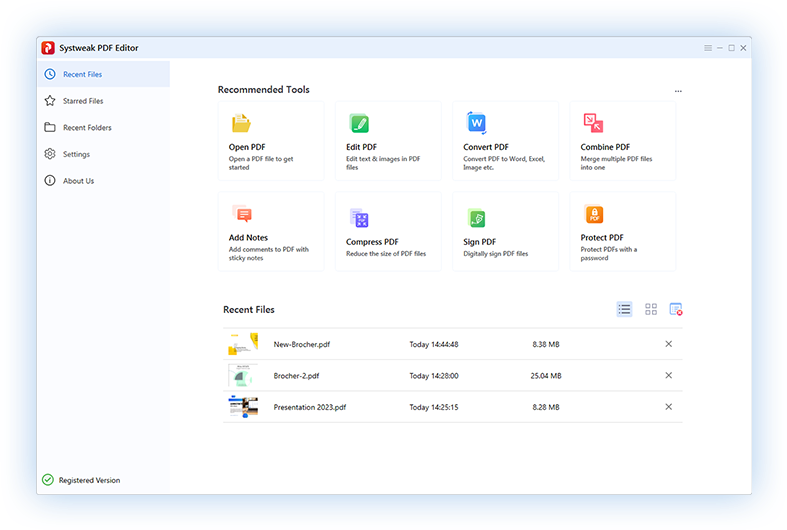Click the Starred Files star icon

pos(50,101)
